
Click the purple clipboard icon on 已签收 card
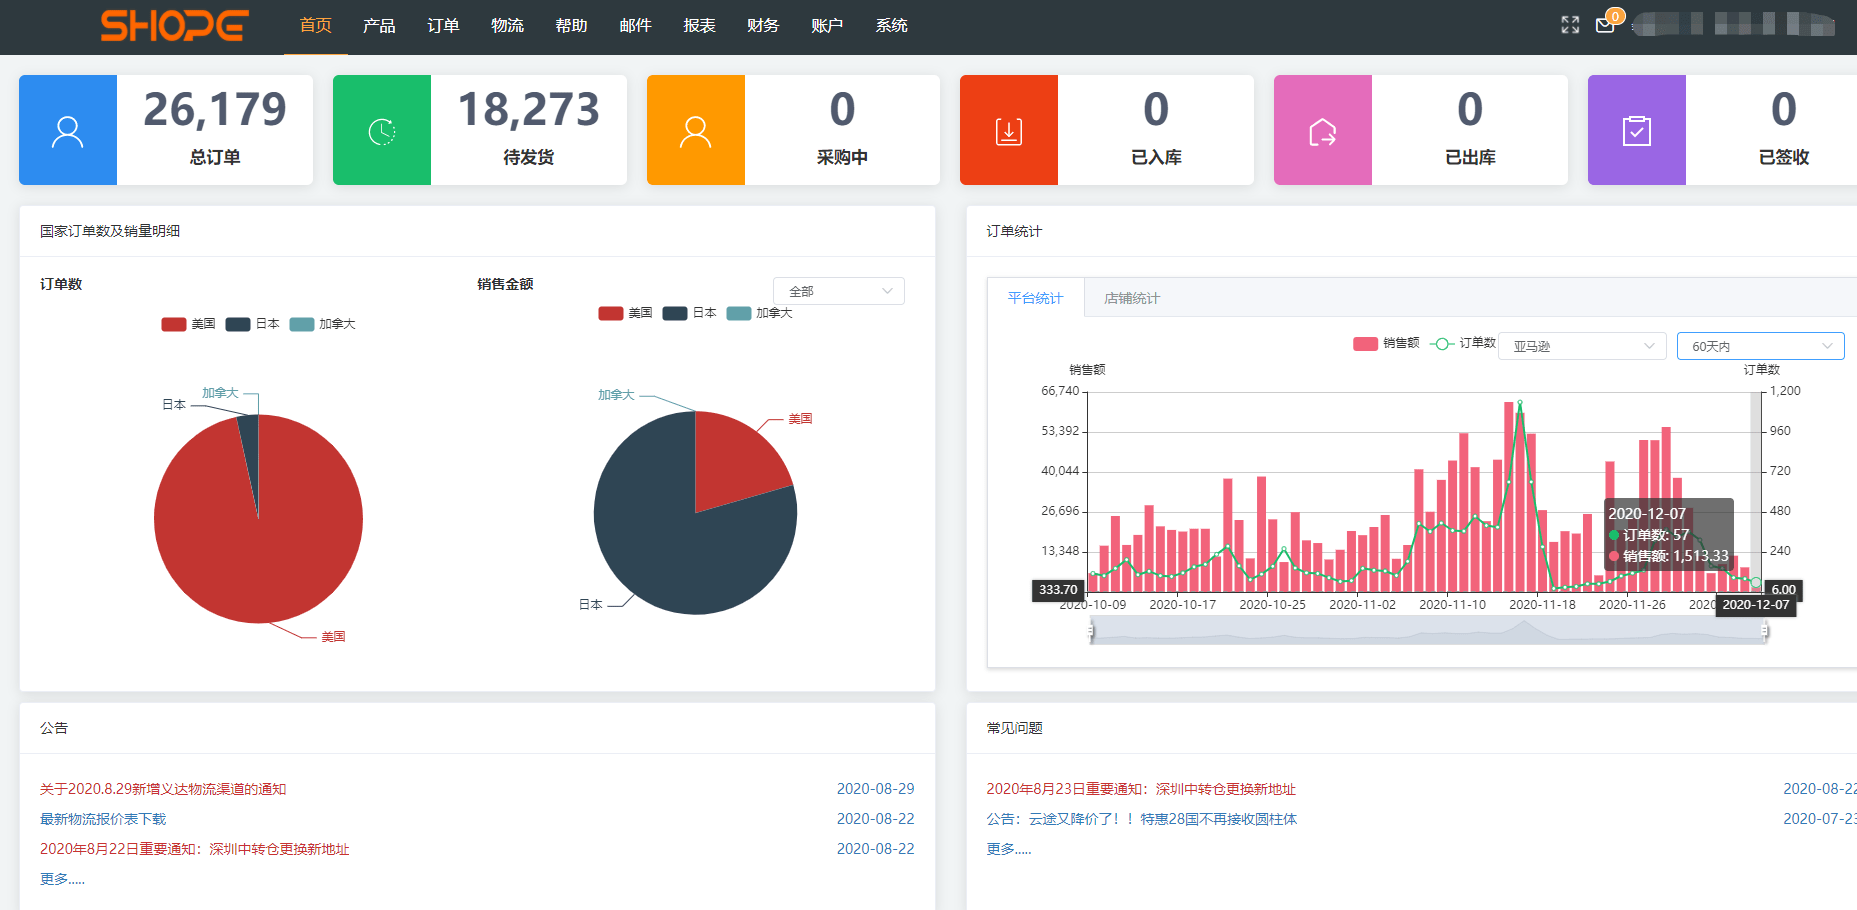[x=1637, y=130]
